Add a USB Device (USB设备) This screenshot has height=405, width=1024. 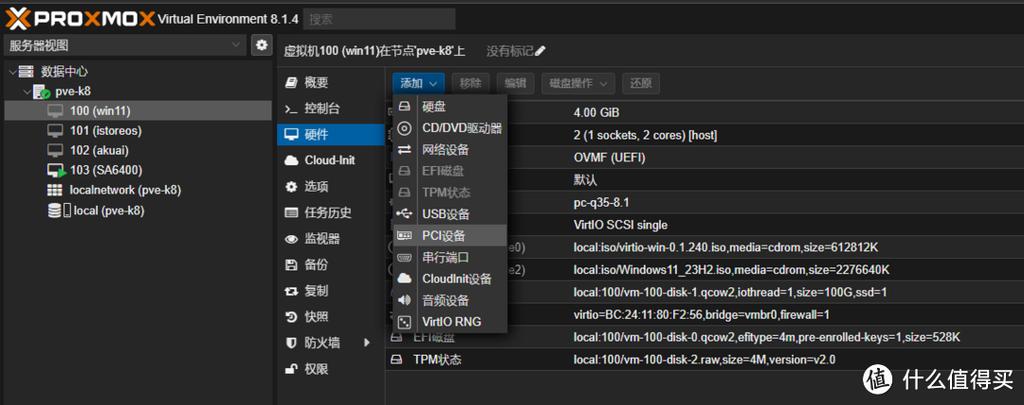tap(450, 214)
